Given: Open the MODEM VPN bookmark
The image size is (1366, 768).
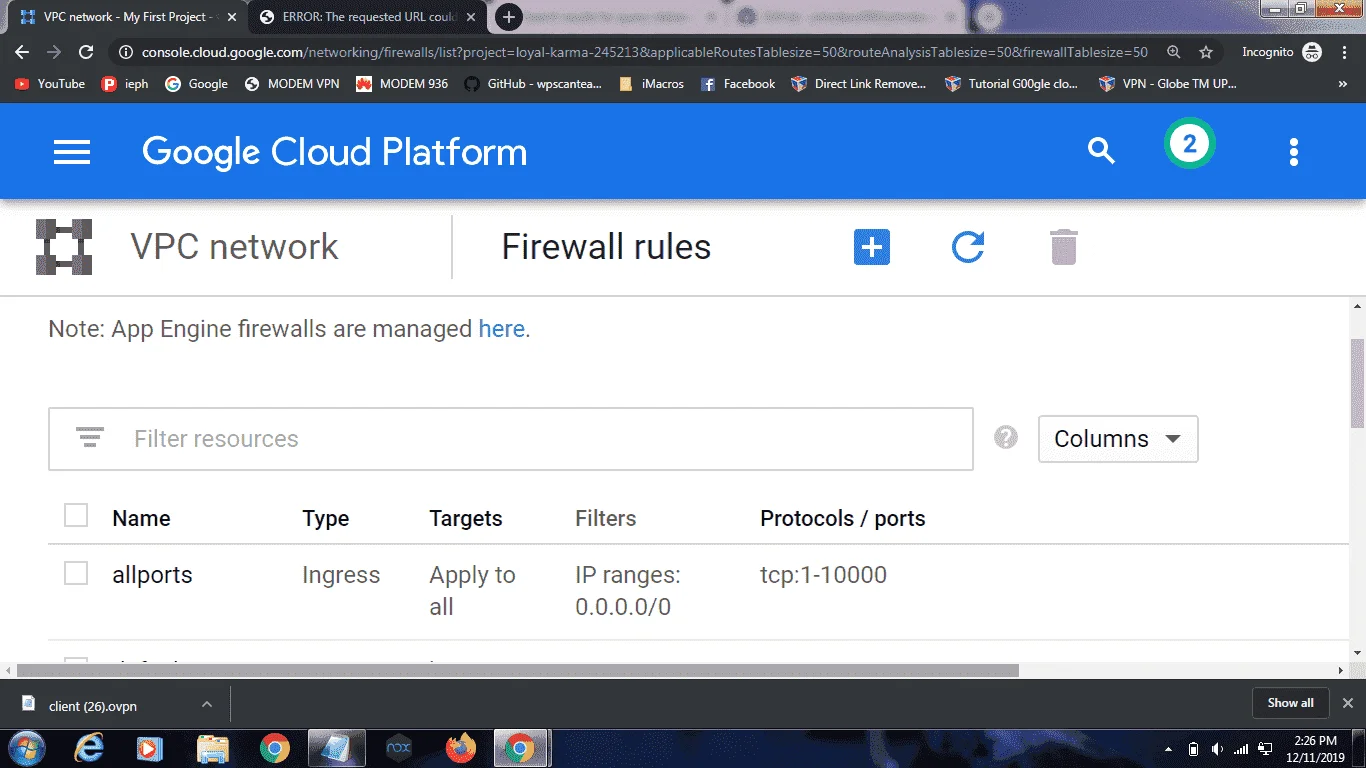Looking at the screenshot, I should pos(292,84).
